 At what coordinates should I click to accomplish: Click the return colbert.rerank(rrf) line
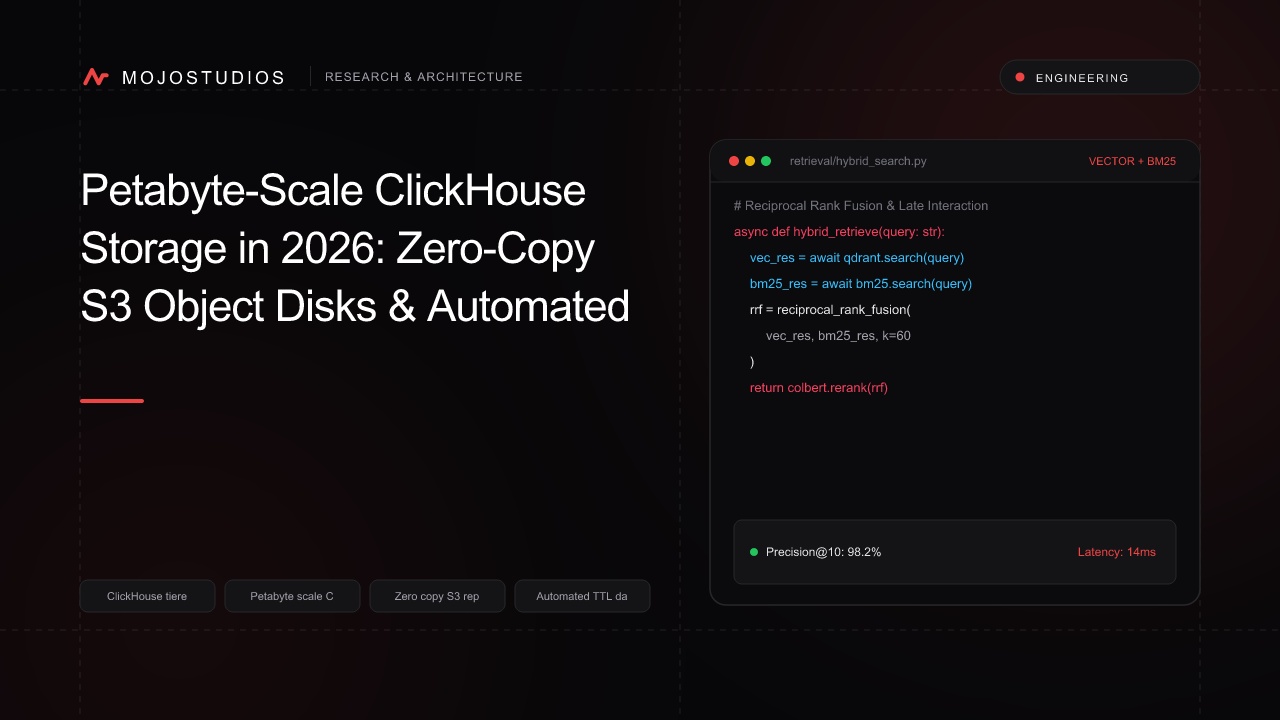pyautogui.click(x=819, y=388)
